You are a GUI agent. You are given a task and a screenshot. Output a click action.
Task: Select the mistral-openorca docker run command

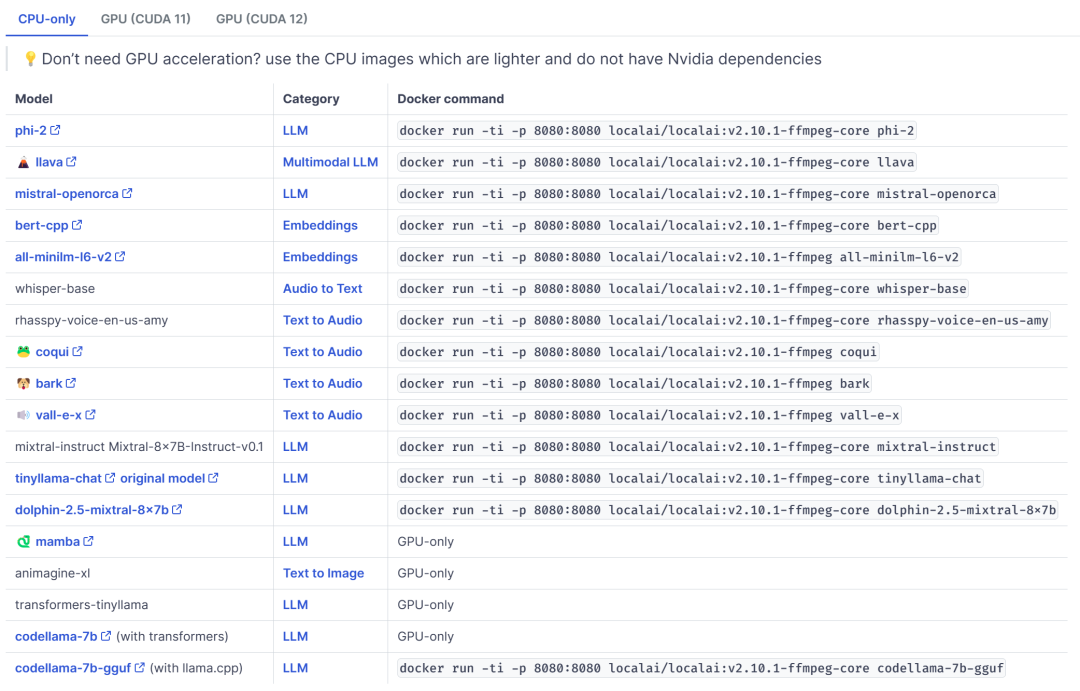pyautogui.click(x=698, y=194)
